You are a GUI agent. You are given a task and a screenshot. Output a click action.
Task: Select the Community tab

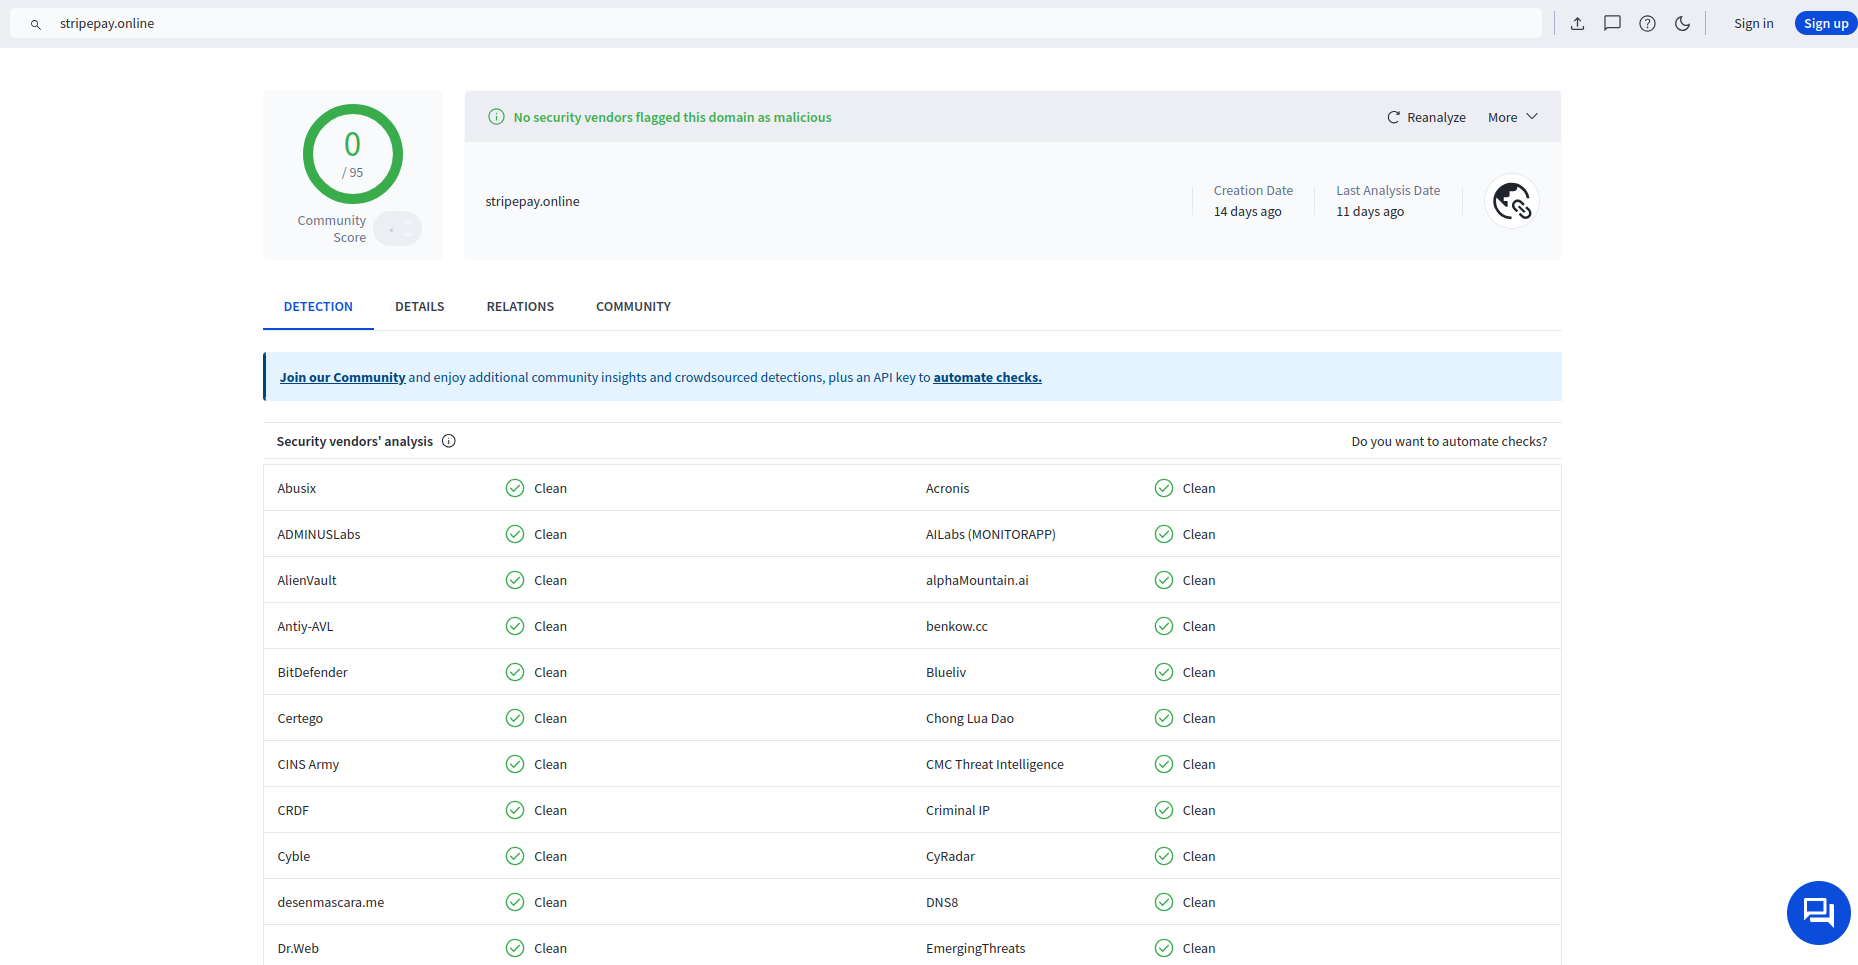click(x=633, y=306)
